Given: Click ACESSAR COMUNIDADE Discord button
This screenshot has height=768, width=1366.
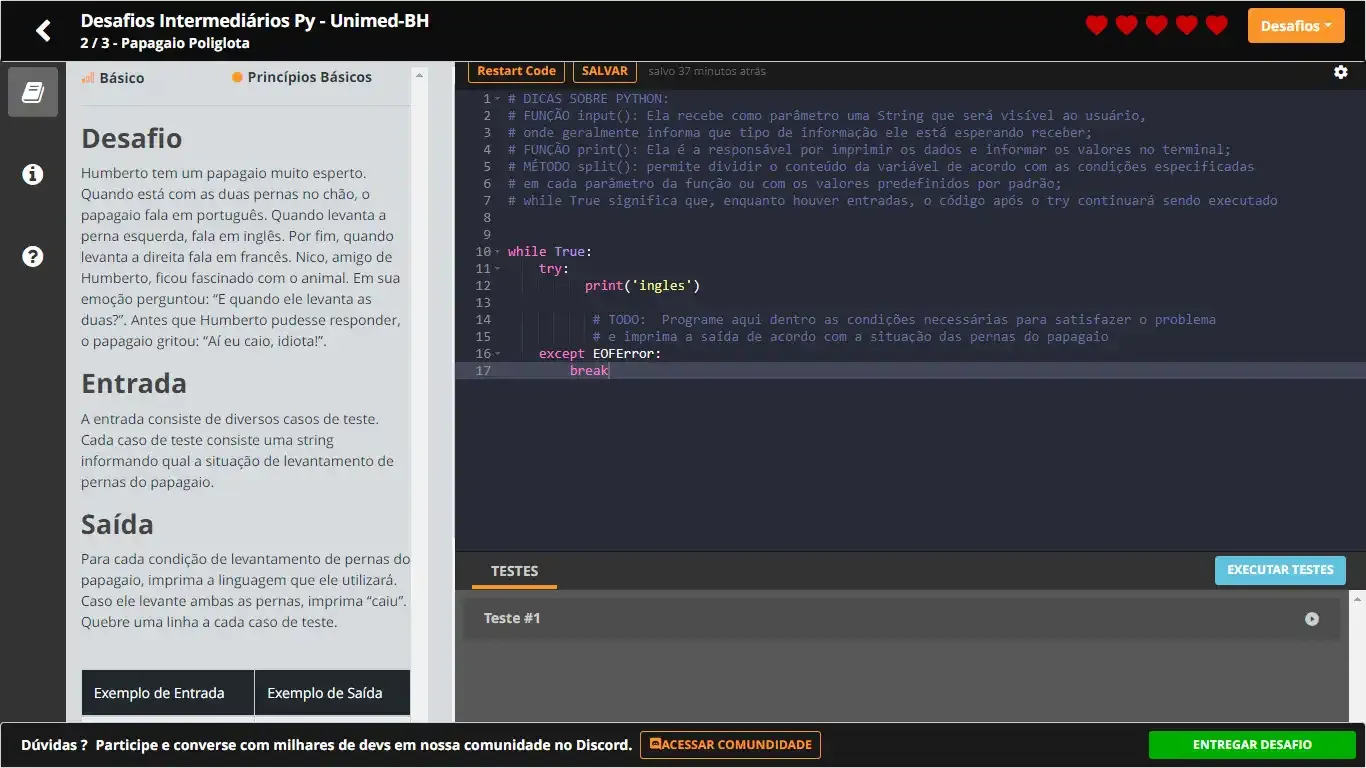Looking at the screenshot, I should [x=730, y=745].
